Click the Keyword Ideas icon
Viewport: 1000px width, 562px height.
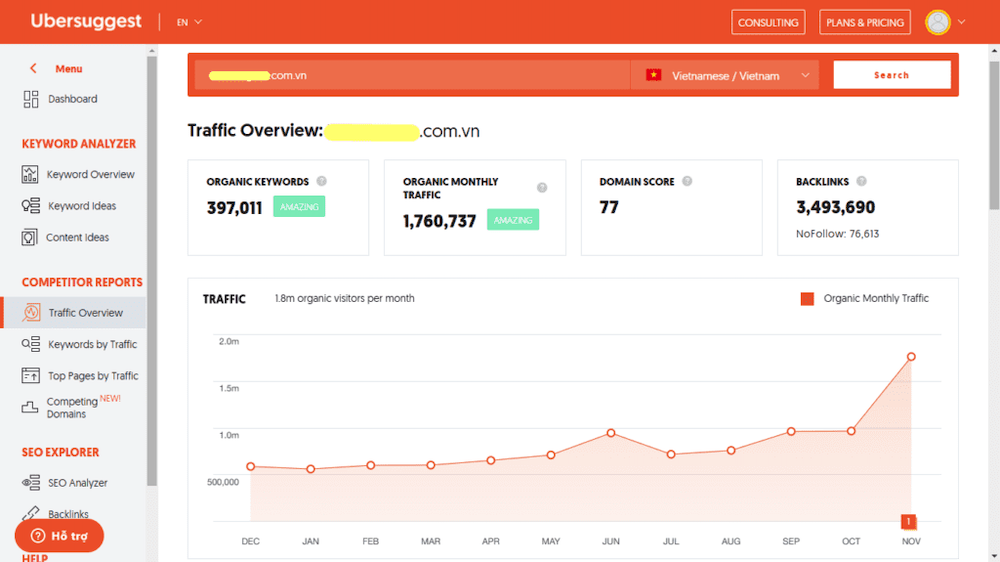[x=31, y=206]
